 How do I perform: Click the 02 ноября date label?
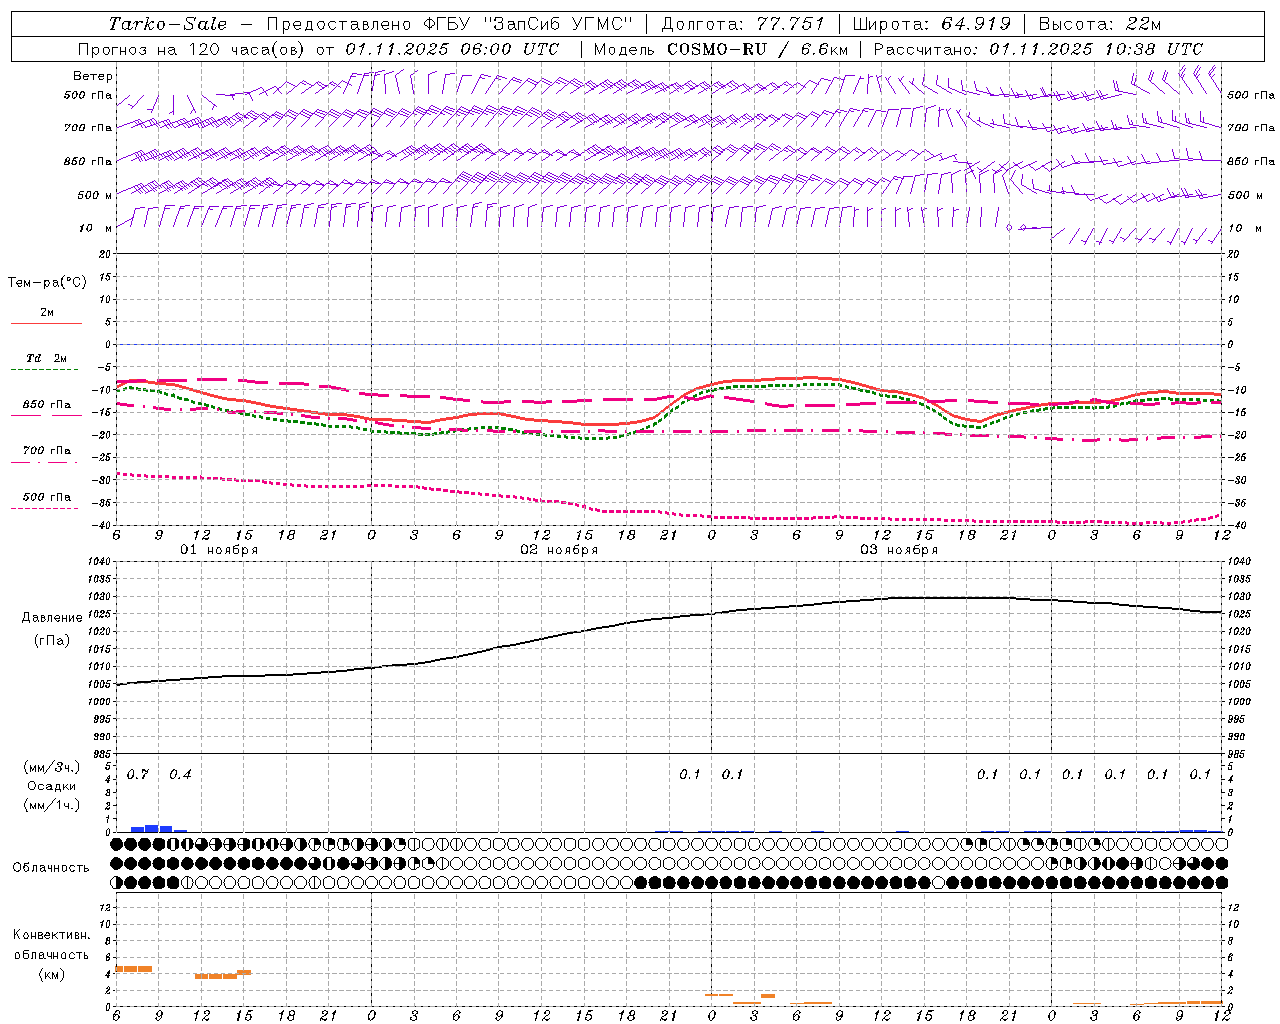pos(559,550)
